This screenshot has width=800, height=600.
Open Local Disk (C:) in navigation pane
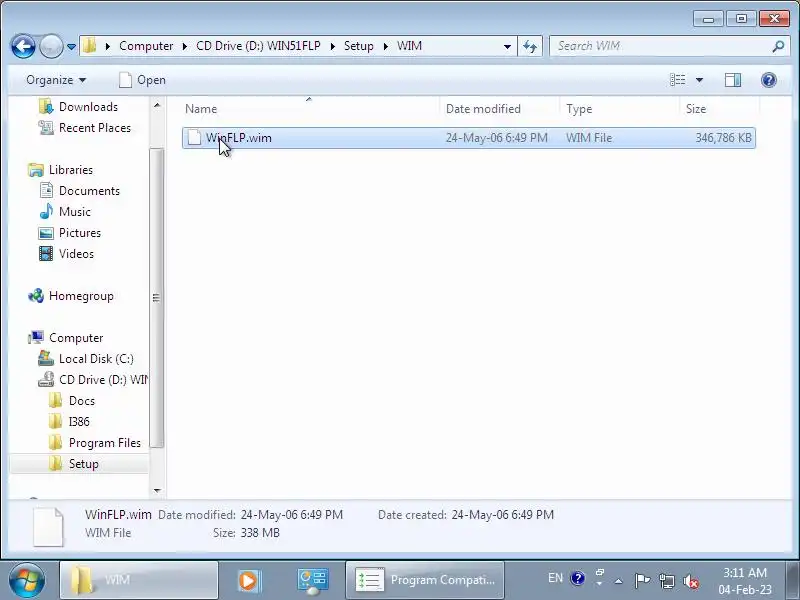[x=86, y=359]
